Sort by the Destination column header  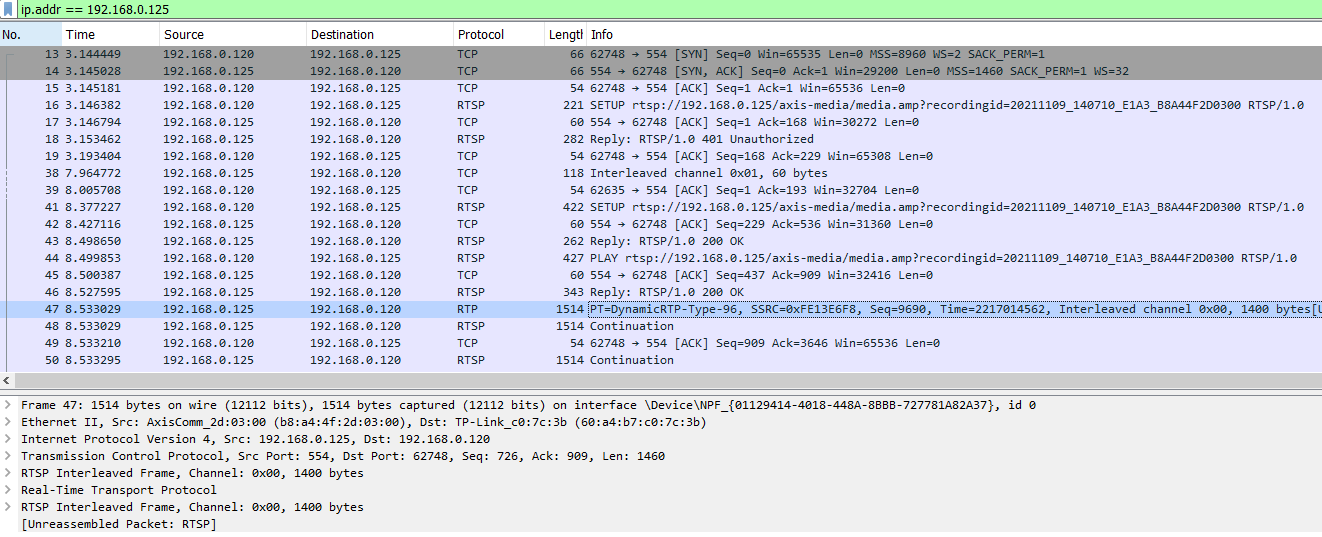(379, 34)
